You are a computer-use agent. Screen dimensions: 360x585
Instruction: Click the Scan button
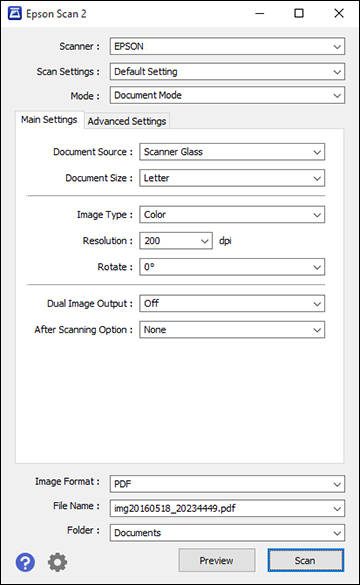[305, 560]
